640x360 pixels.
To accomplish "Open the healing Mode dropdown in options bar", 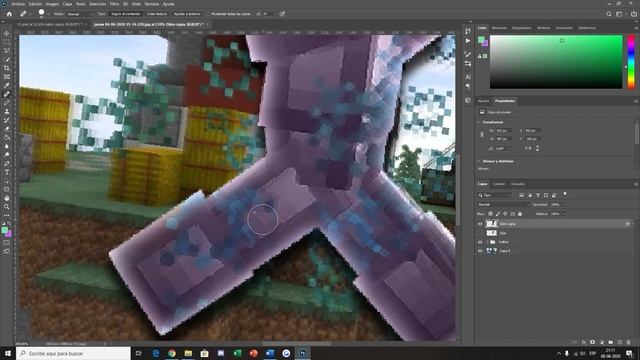I will pos(80,14).
